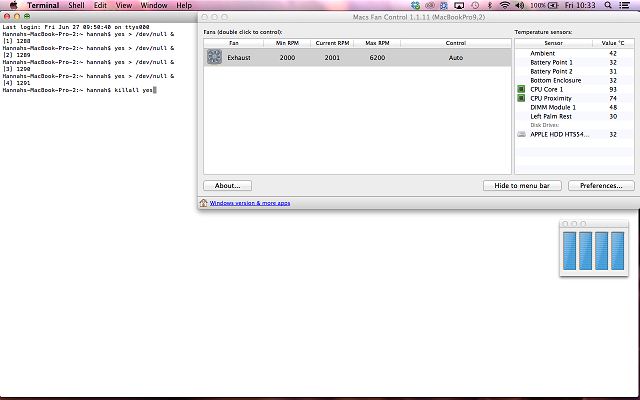
Task: Zoom the Terminal window with green button
Action: 27,16
